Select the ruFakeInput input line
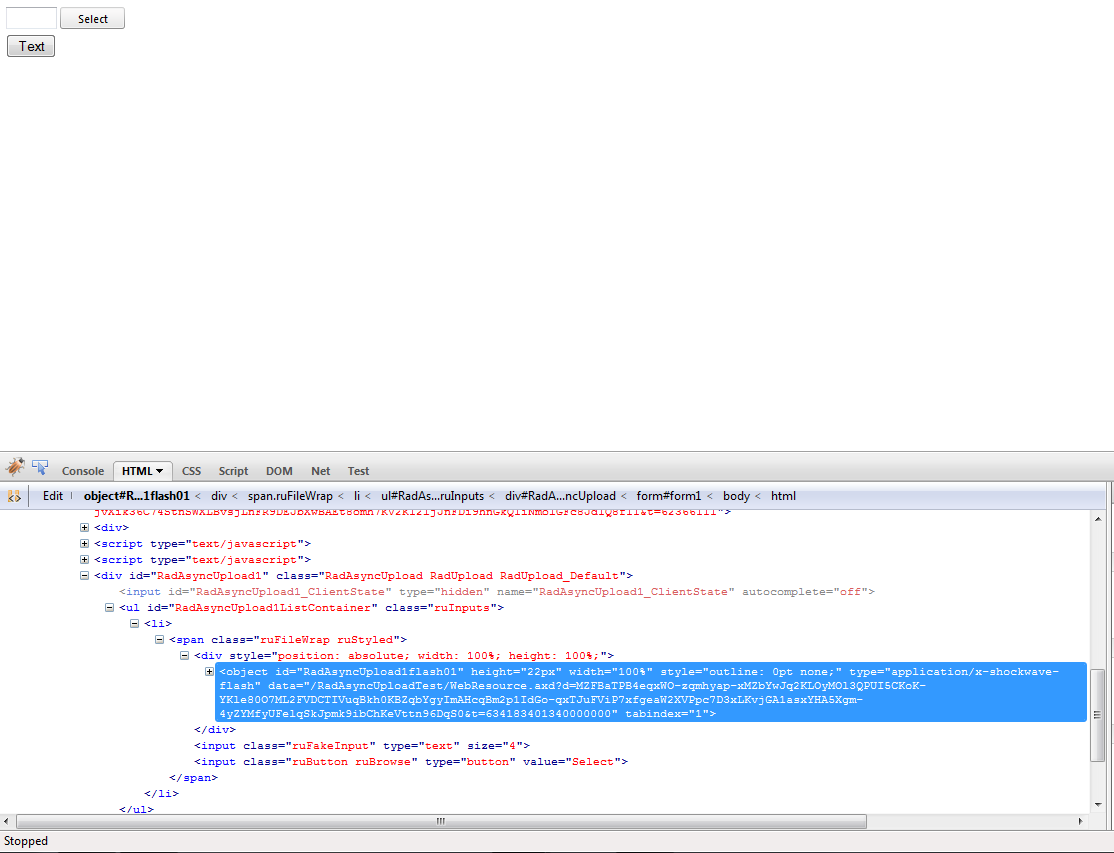Image resolution: width=1114 pixels, height=853 pixels. tap(362, 746)
